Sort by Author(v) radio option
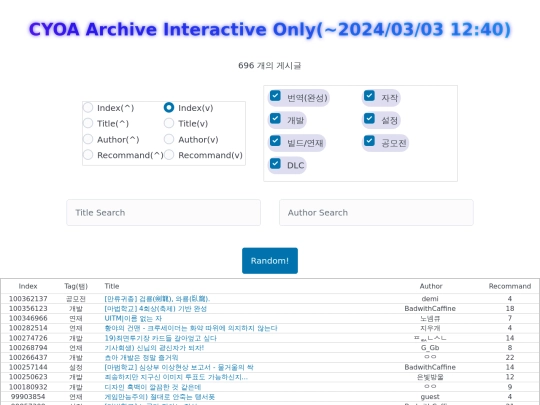The width and height of the screenshot is (540, 405). coord(169,139)
